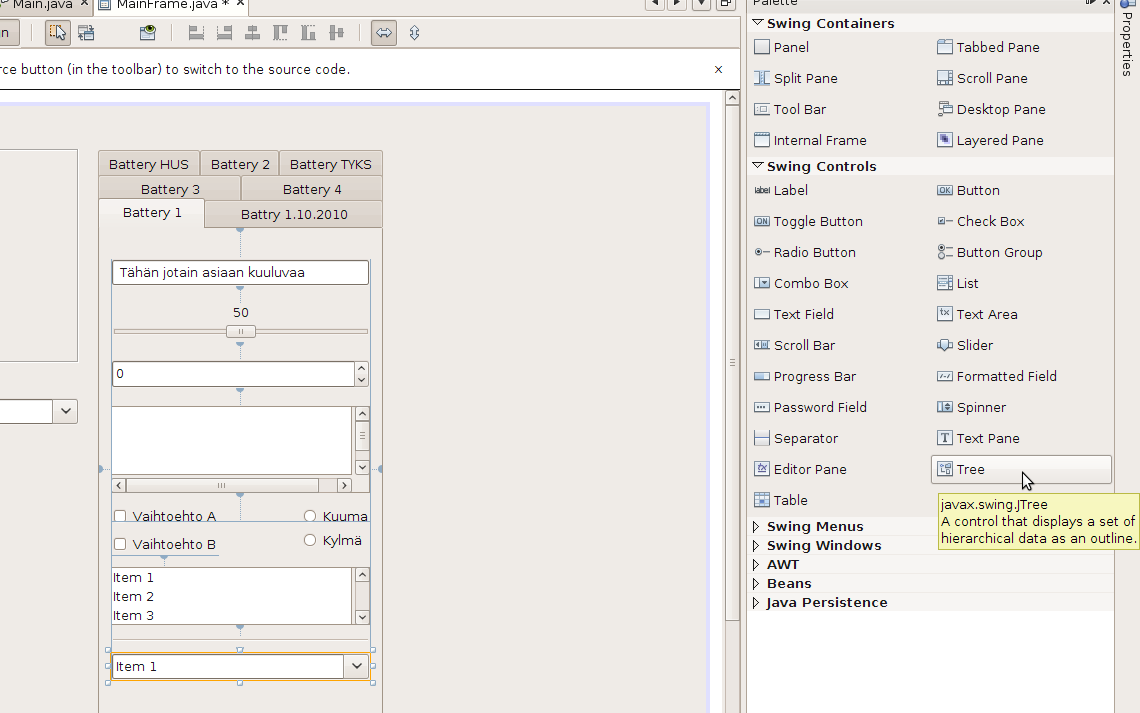Pick Table component from the palette
This screenshot has width=1140, height=713.
[781, 501]
